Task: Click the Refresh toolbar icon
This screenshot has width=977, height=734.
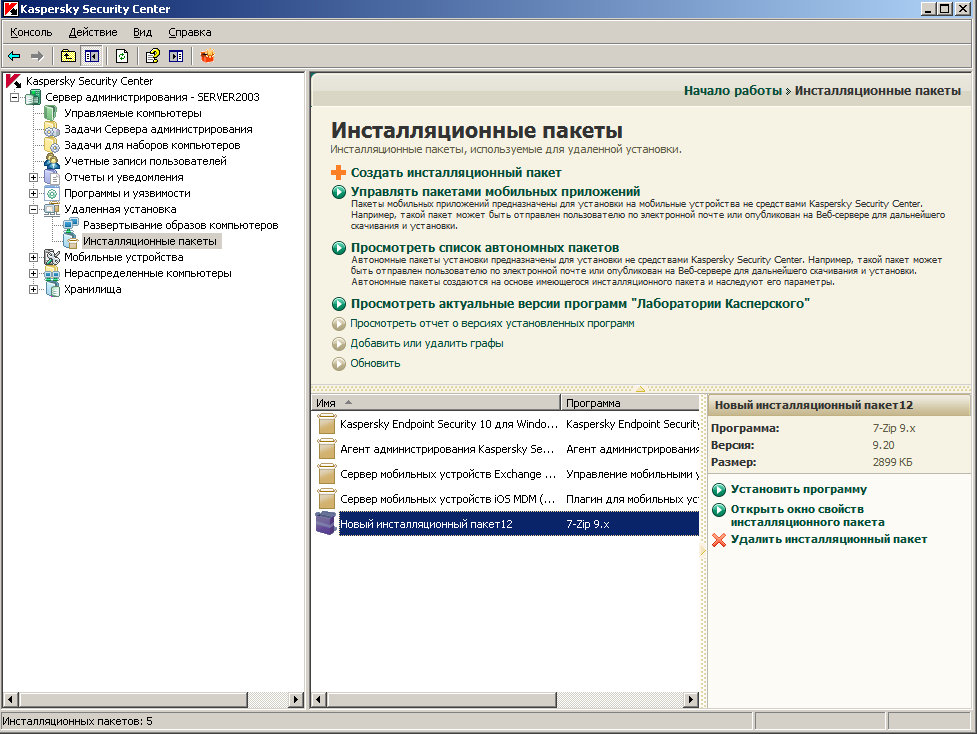Action: (x=122, y=56)
